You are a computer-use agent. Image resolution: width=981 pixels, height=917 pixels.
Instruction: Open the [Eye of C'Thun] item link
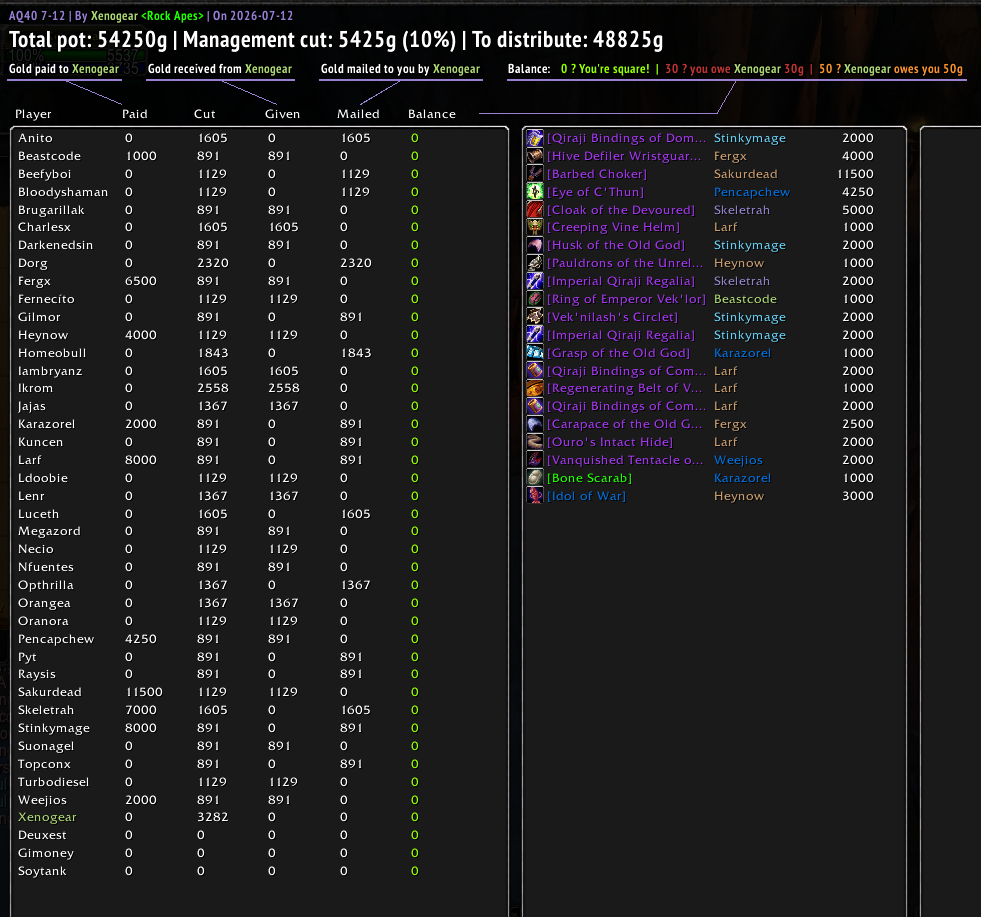tap(595, 192)
